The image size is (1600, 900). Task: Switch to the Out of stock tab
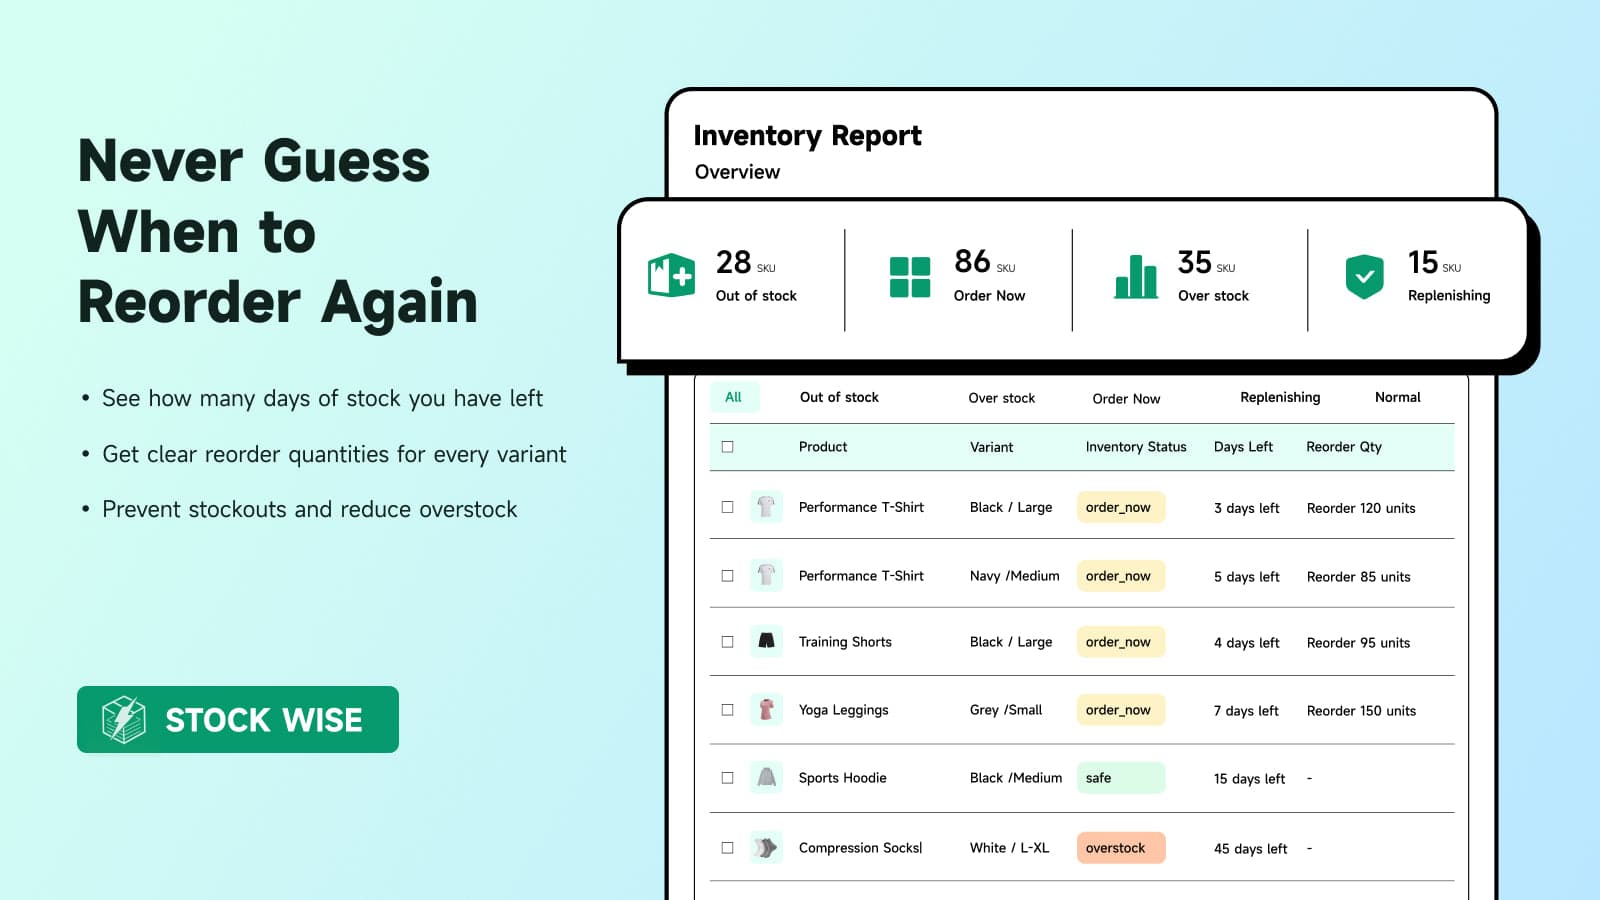[x=839, y=397]
